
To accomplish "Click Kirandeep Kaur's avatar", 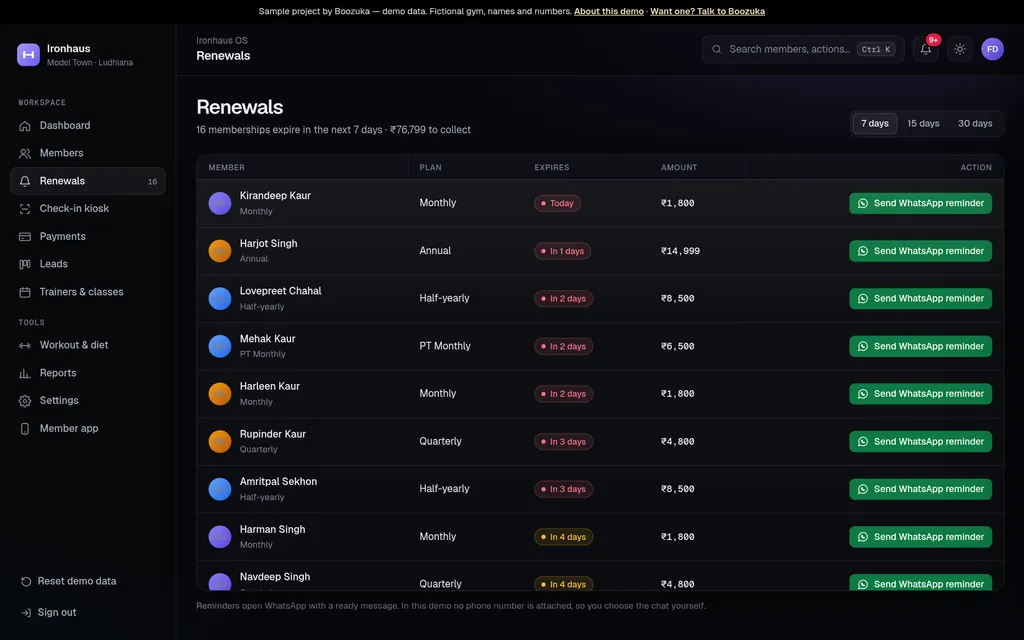I will [219, 203].
